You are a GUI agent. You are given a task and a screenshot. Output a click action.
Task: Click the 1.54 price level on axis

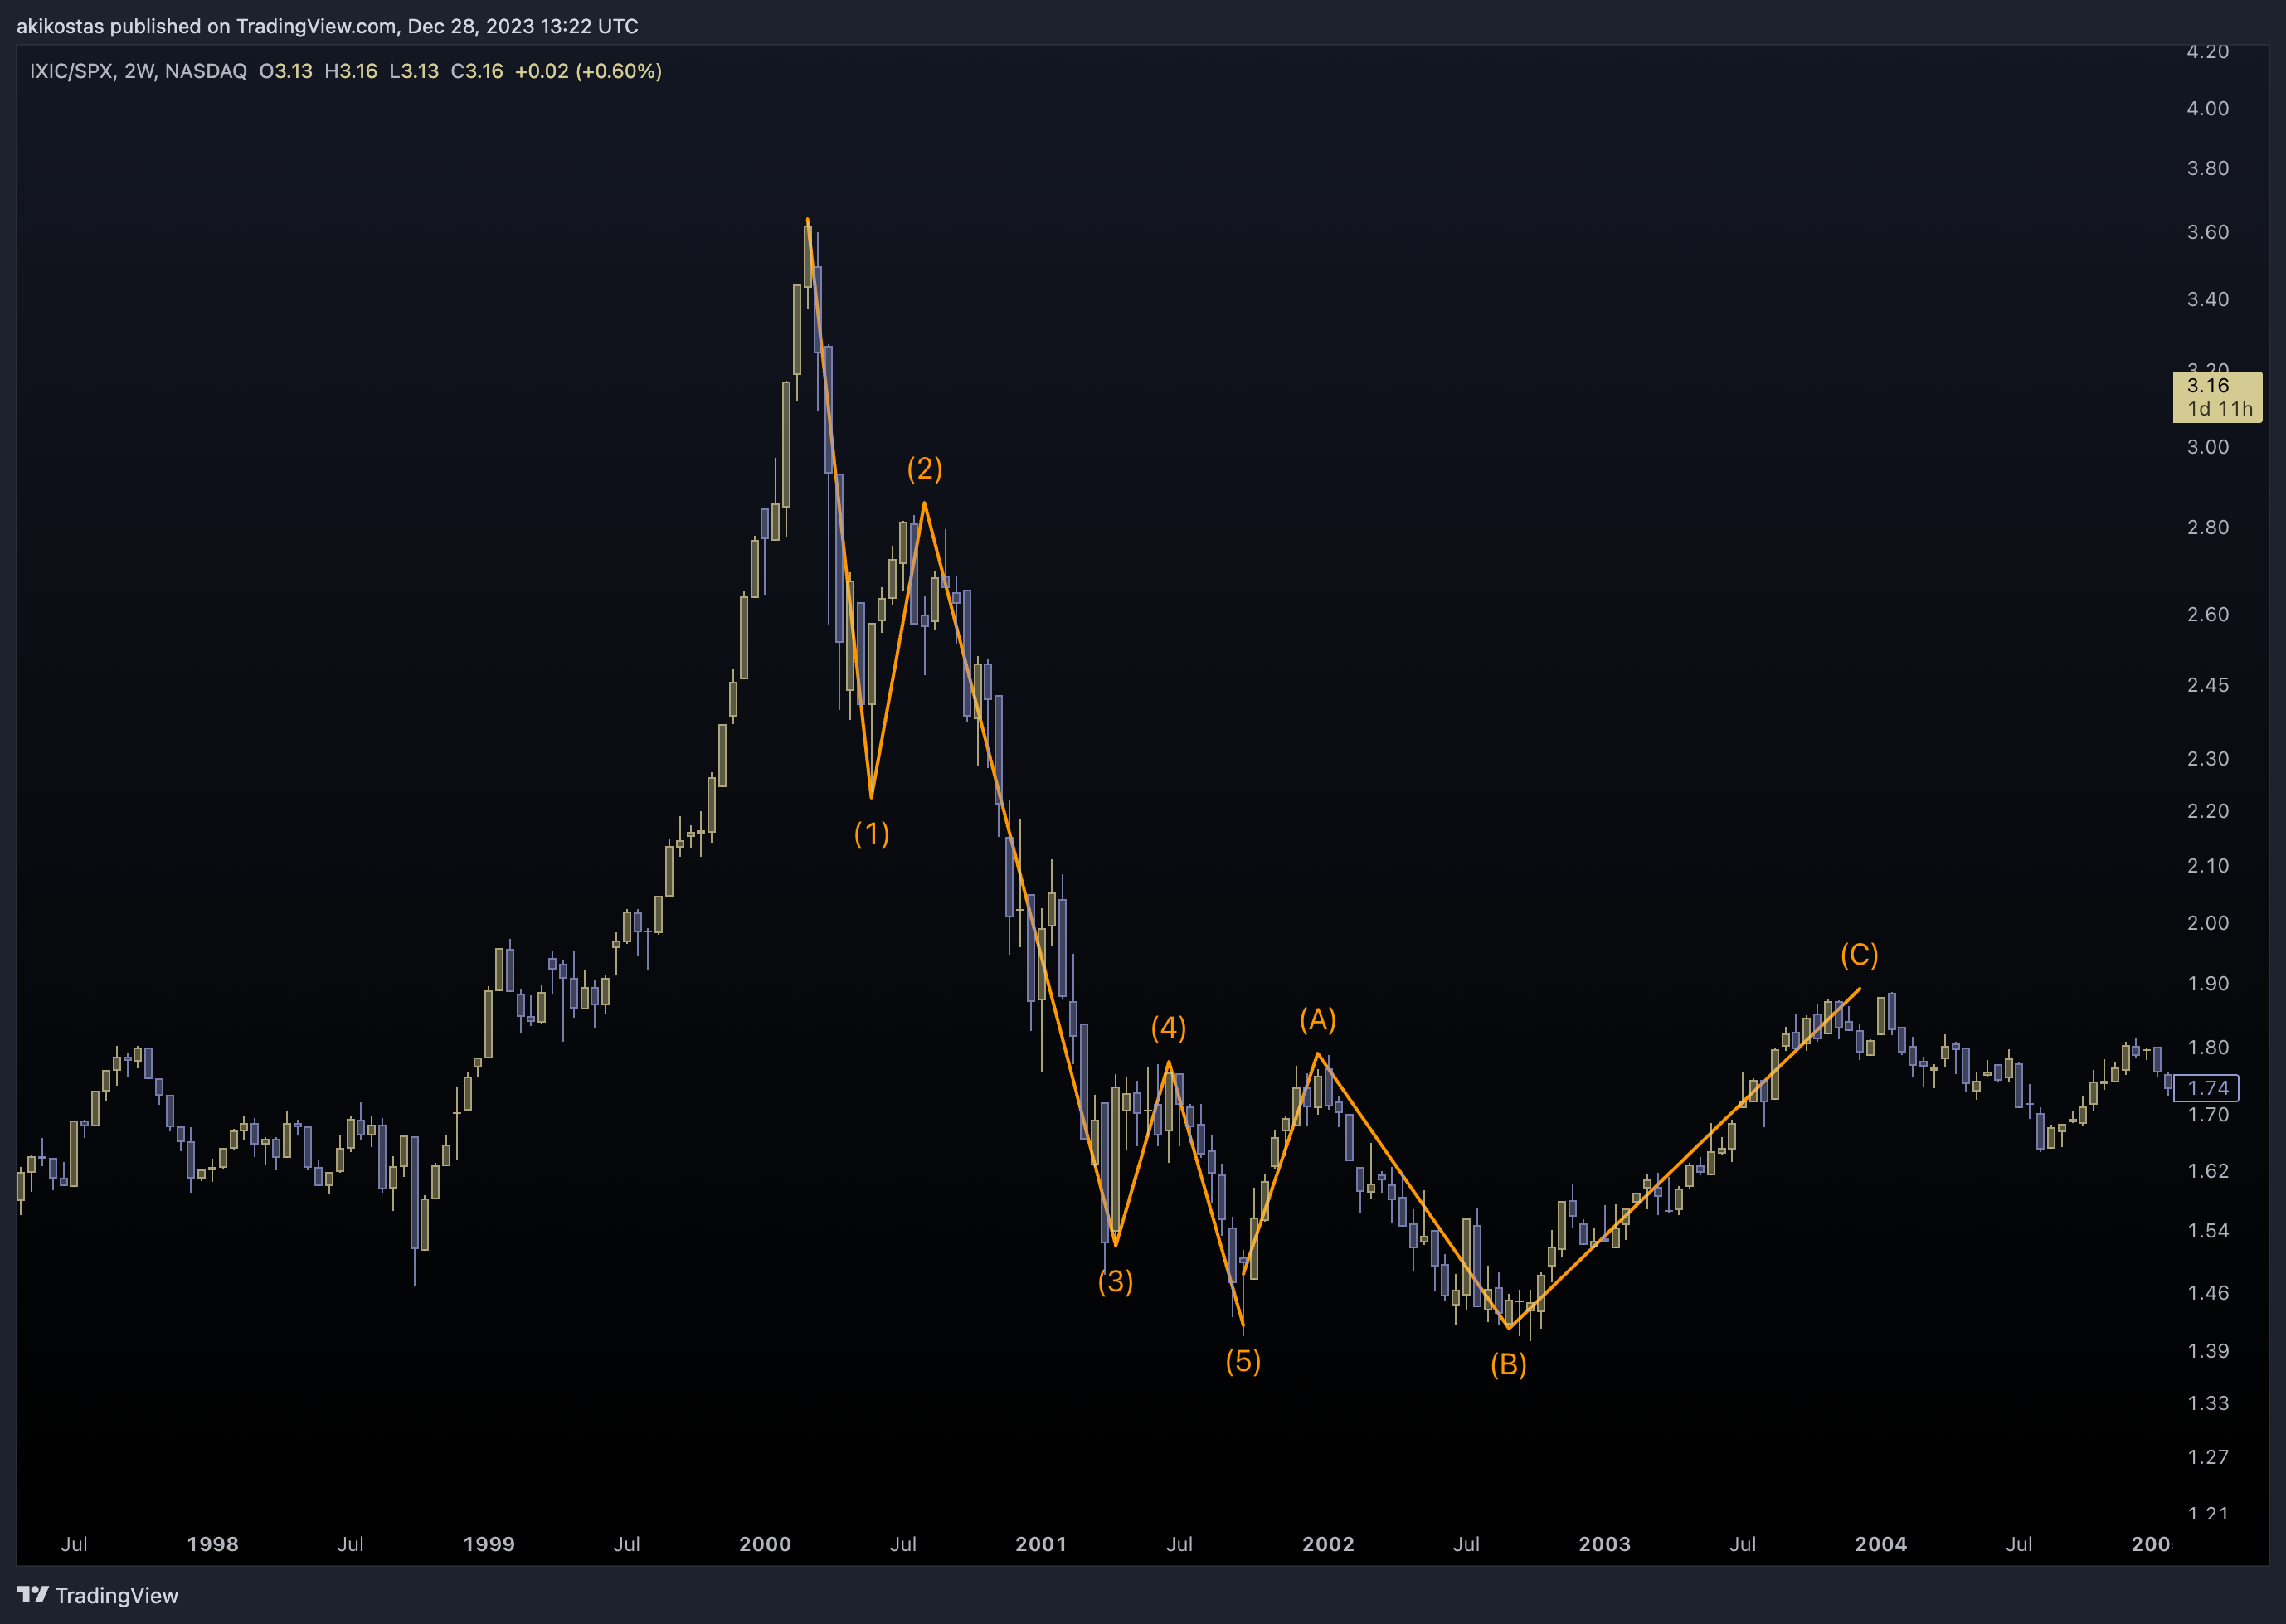tap(2208, 1231)
